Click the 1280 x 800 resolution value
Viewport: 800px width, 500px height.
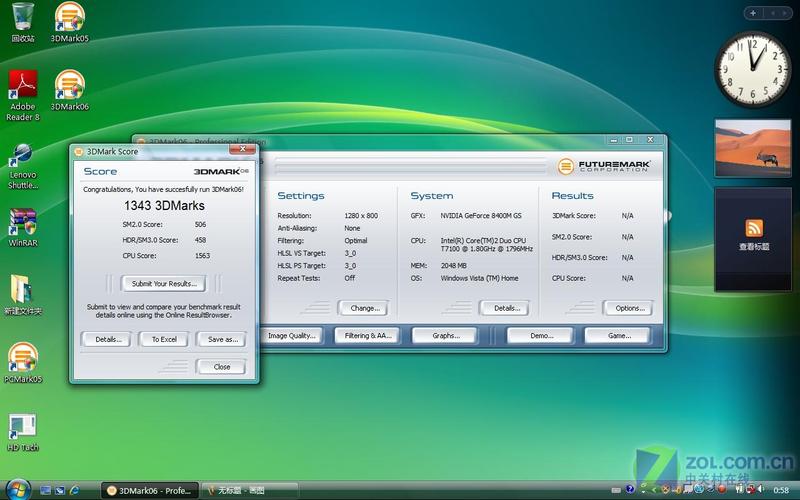pyautogui.click(x=361, y=216)
